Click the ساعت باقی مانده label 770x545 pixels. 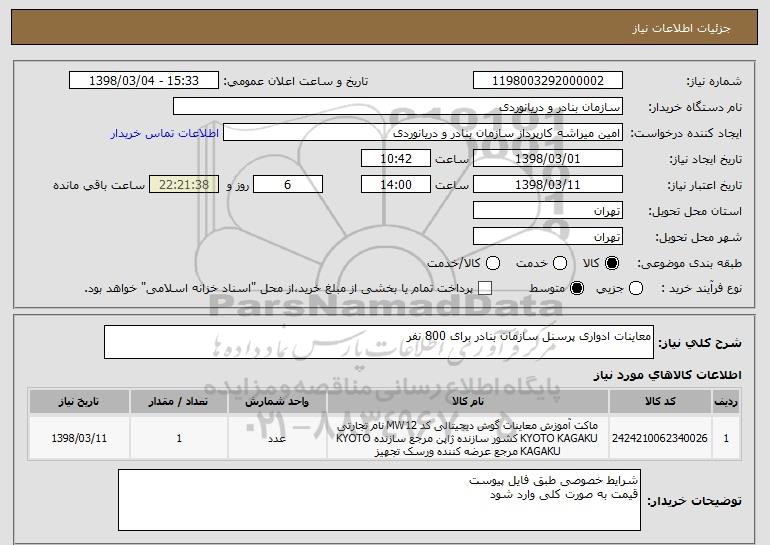99,185
